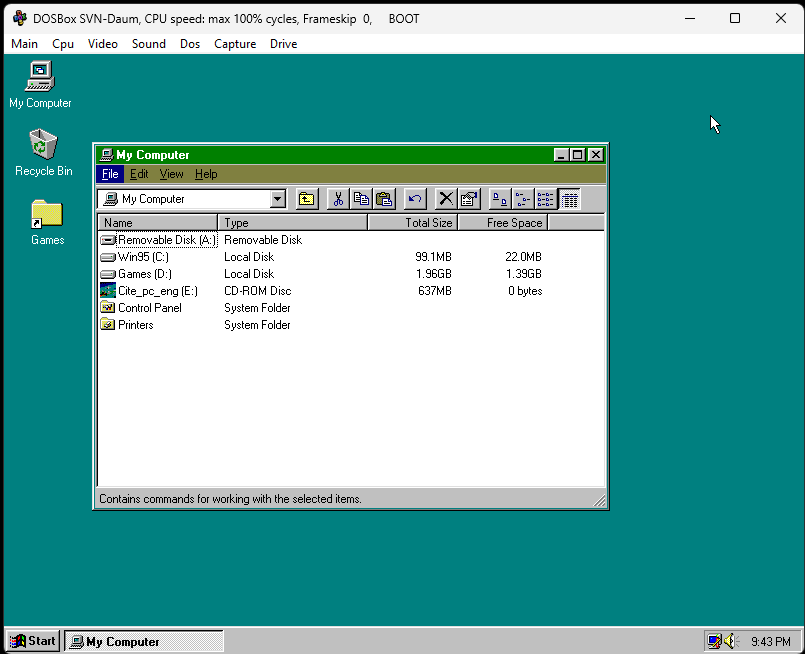Switch to Large Icons view
The height and width of the screenshot is (654, 805).
pyautogui.click(x=500, y=199)
